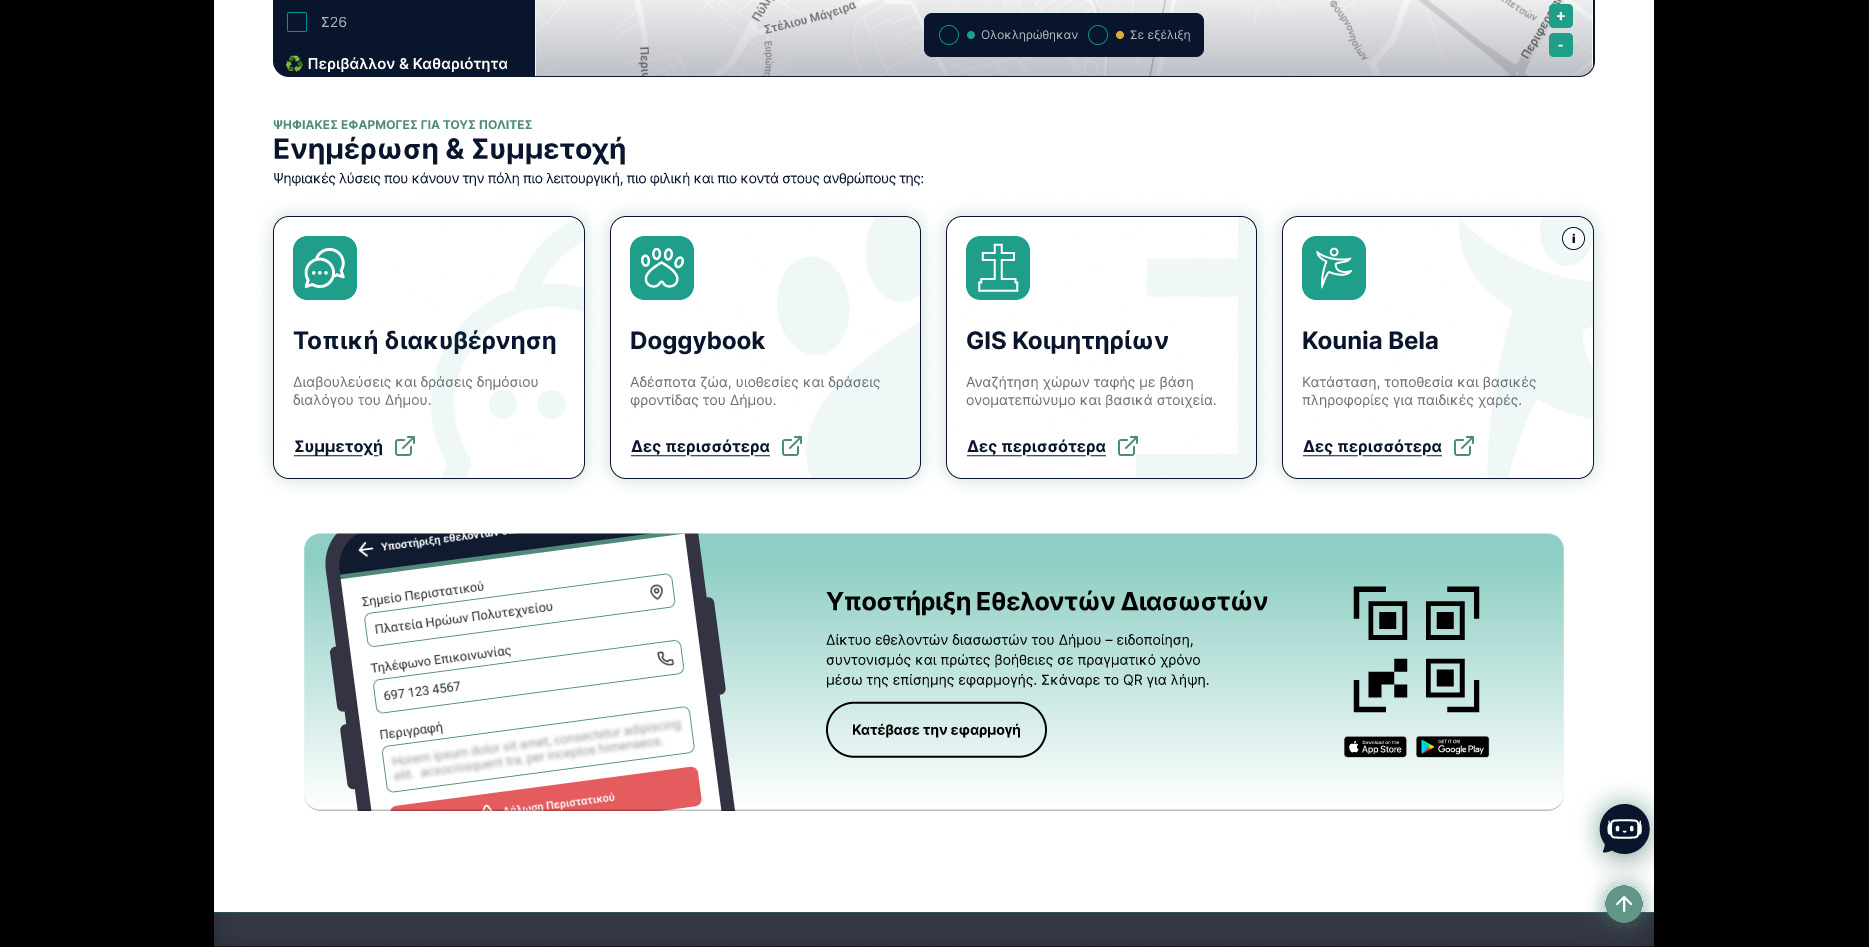Viewport: 1869px width, 947px height.
Task: Click the App Store download badge
Action: coord(1375,747)
